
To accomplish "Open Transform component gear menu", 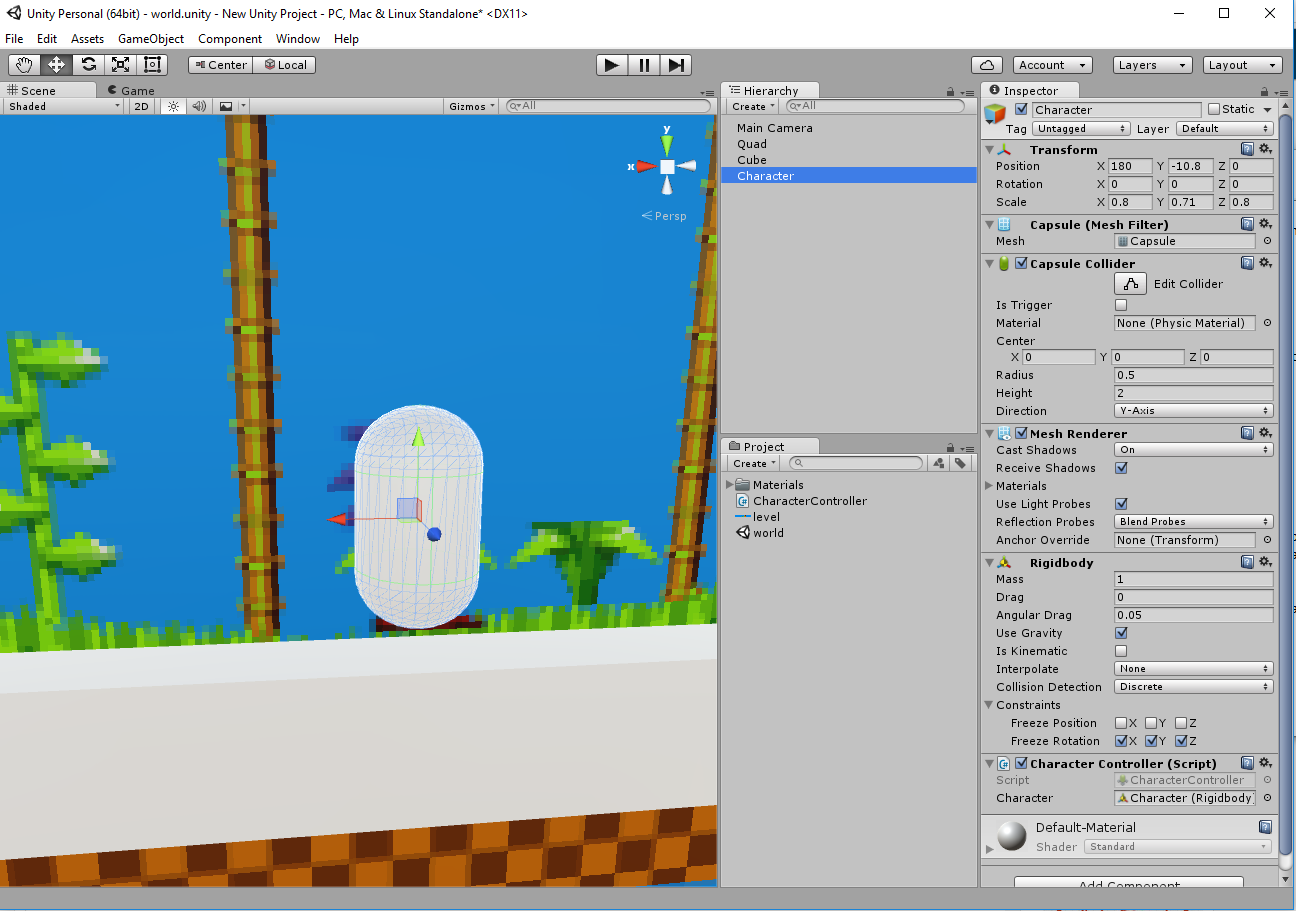I will point(1265,149).
